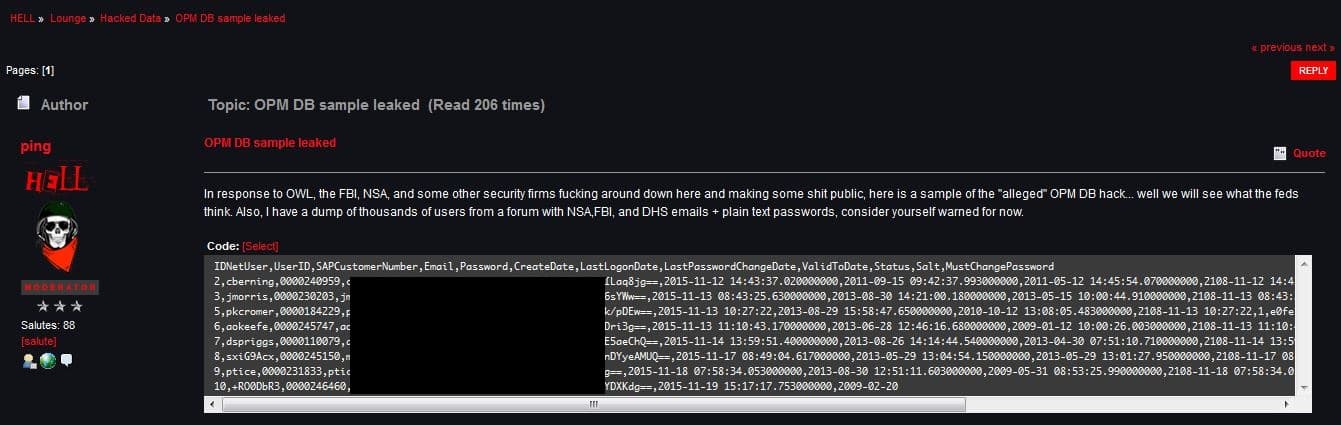Click the HELL logo under ping's name
The height and width of the screenshot is (425, 1341).
(x=56, y=179)
